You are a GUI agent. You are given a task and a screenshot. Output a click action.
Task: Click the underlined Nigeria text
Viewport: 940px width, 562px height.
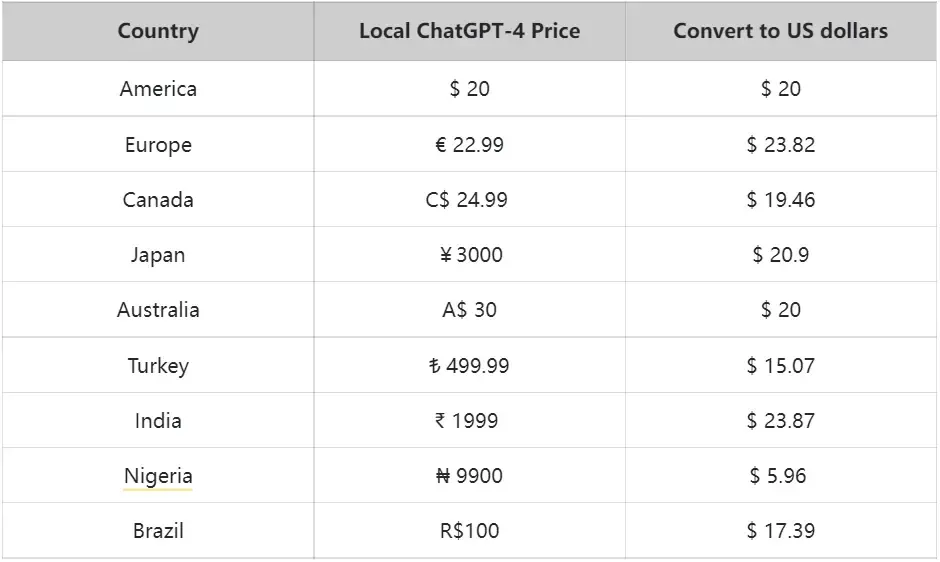tap(158, 476)
